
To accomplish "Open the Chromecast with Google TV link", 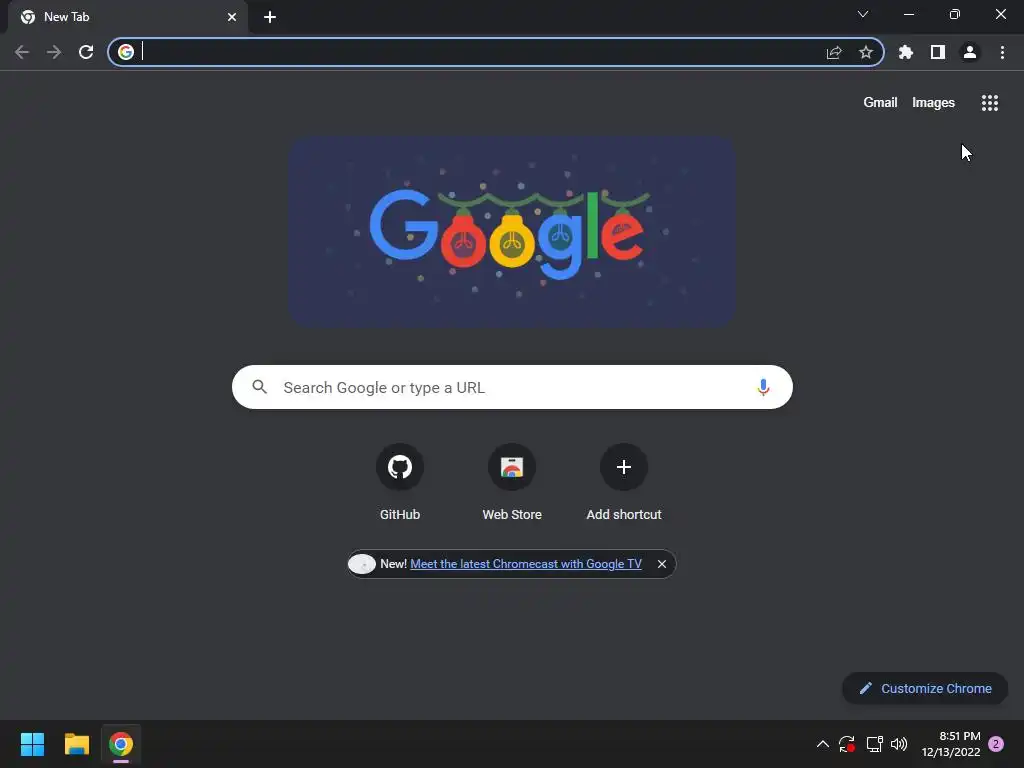I will coord(526,564).
